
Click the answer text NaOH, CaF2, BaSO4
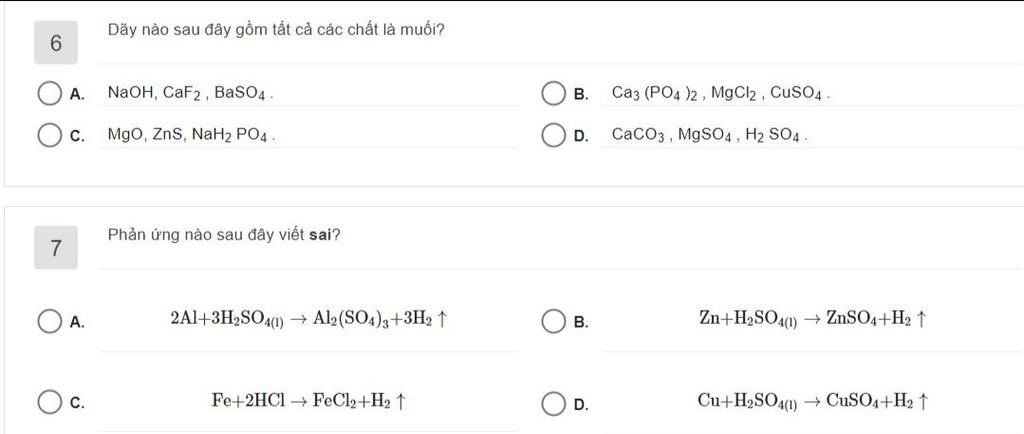(x=191, y=93)
